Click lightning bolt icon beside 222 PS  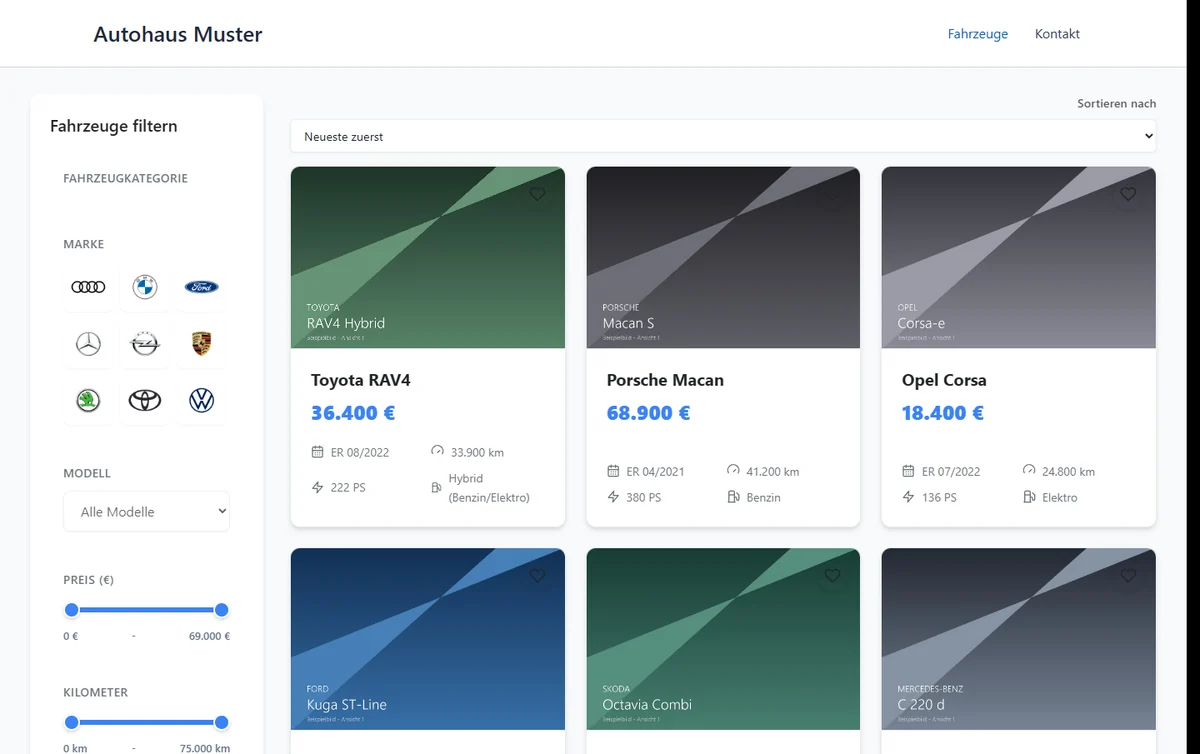[x=318, y=487]
